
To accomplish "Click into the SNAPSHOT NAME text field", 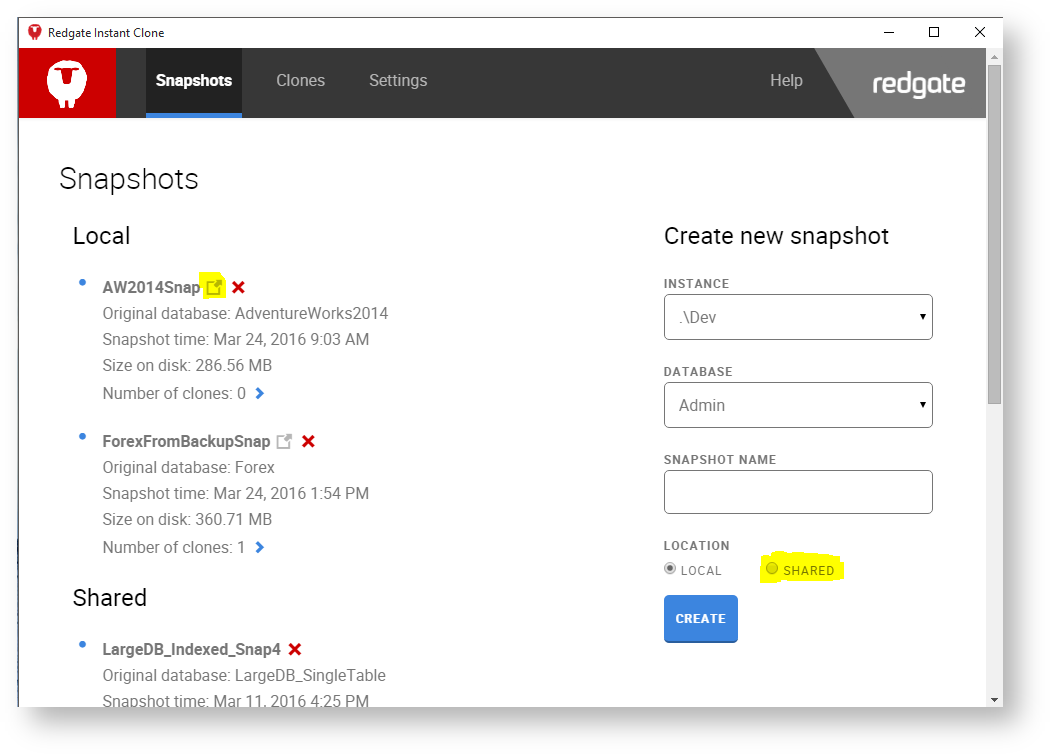I will (798, 492).
